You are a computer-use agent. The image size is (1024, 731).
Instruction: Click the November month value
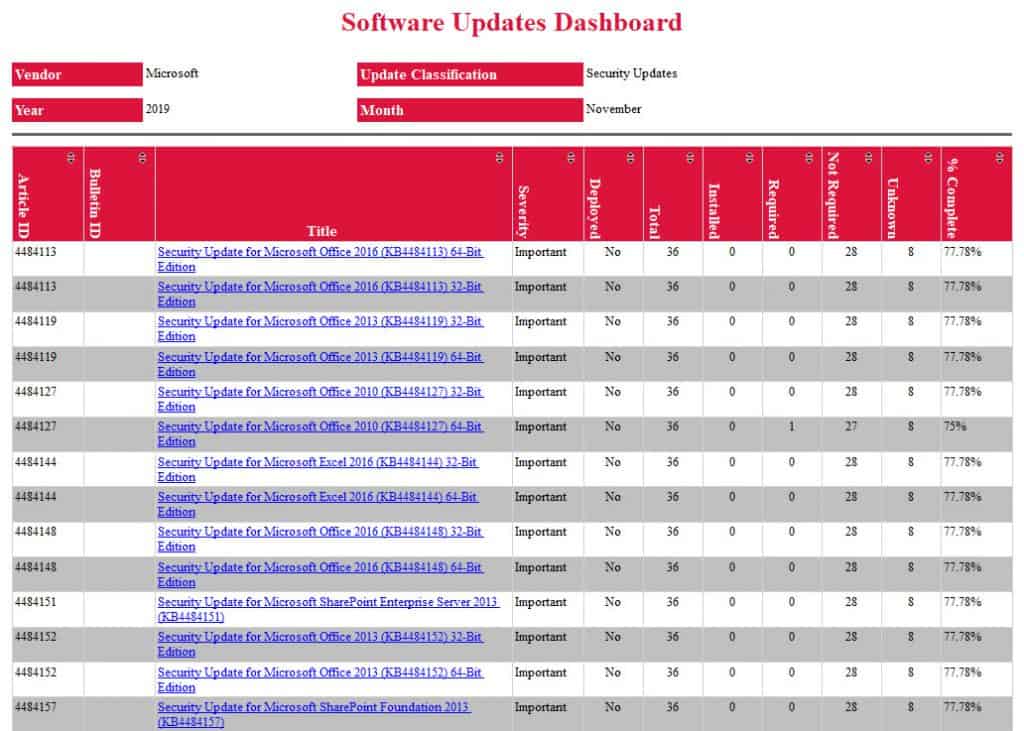tap(613, 108)
